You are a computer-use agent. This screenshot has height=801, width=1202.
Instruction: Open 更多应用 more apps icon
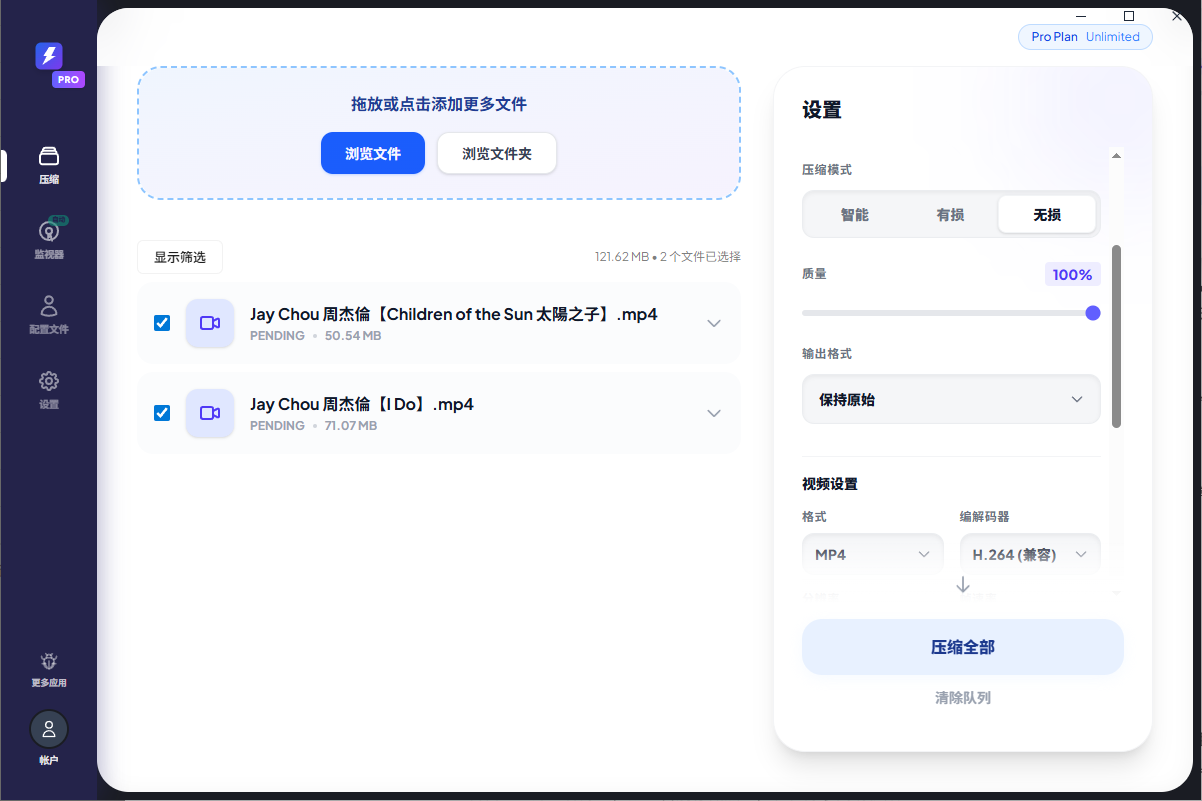(x=49, y=670)
